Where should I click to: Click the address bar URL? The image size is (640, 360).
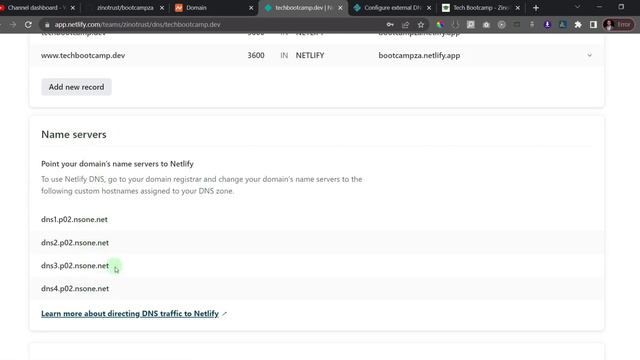click(x=138, y=24)
